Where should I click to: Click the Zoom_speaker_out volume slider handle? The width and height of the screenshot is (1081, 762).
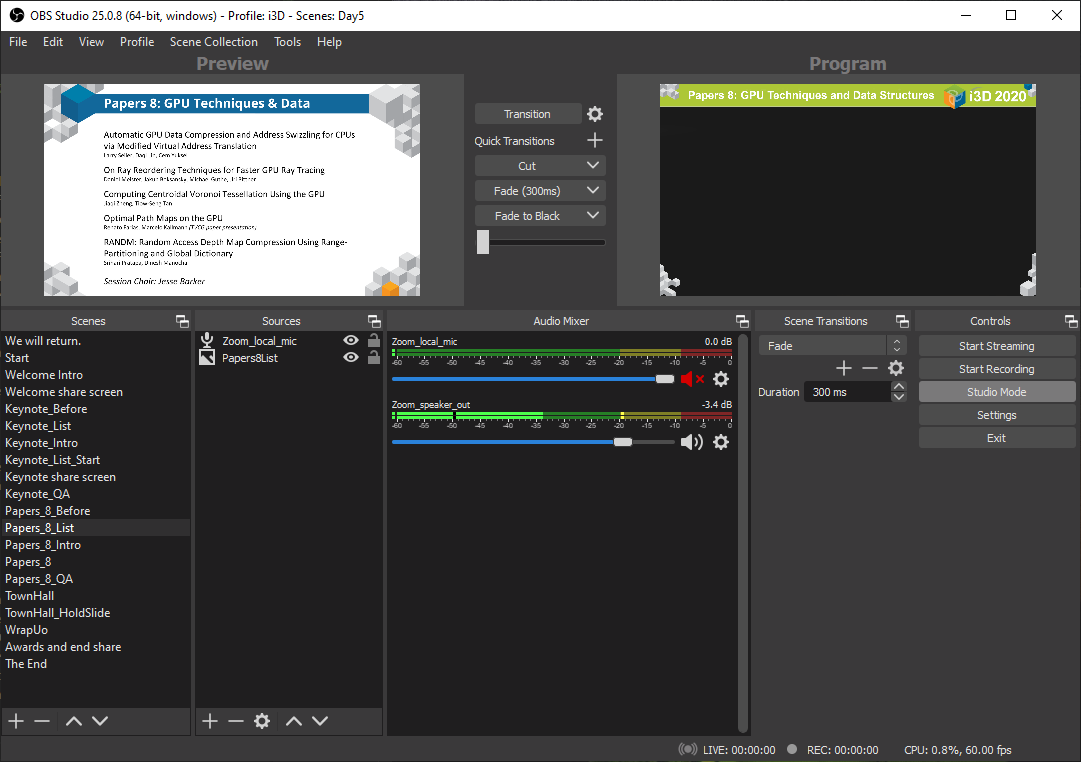(x=623, y=442)
